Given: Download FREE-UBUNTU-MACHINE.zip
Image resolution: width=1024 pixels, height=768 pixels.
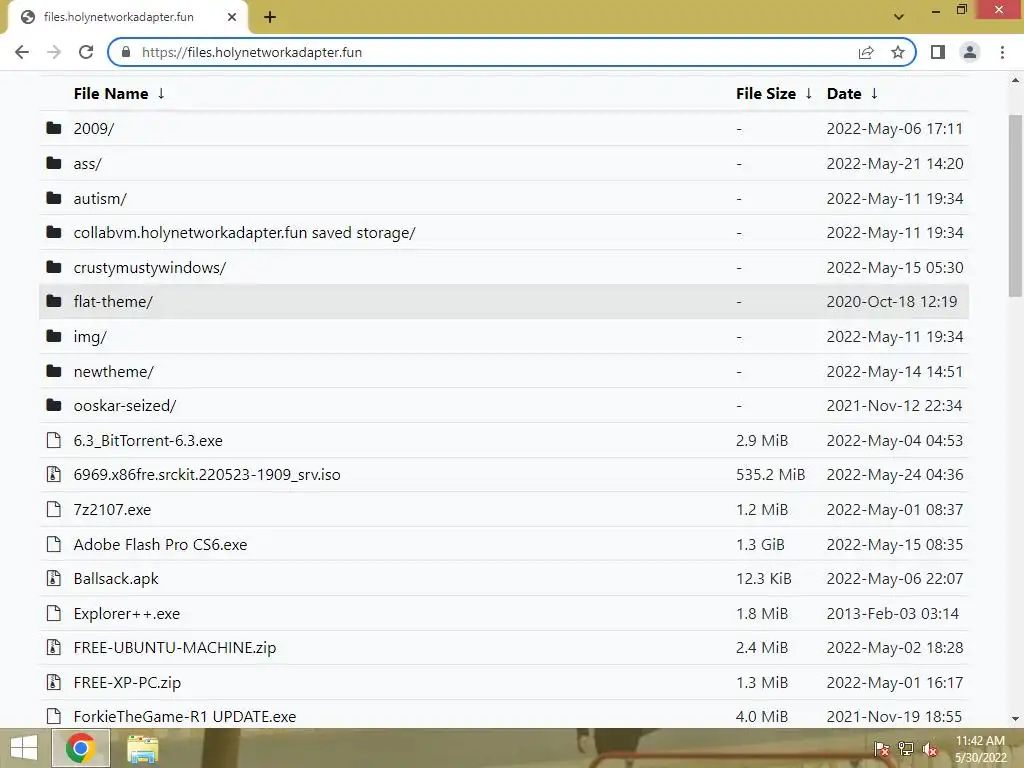Looking at the screenshot, I should click(x=175, y=648).
